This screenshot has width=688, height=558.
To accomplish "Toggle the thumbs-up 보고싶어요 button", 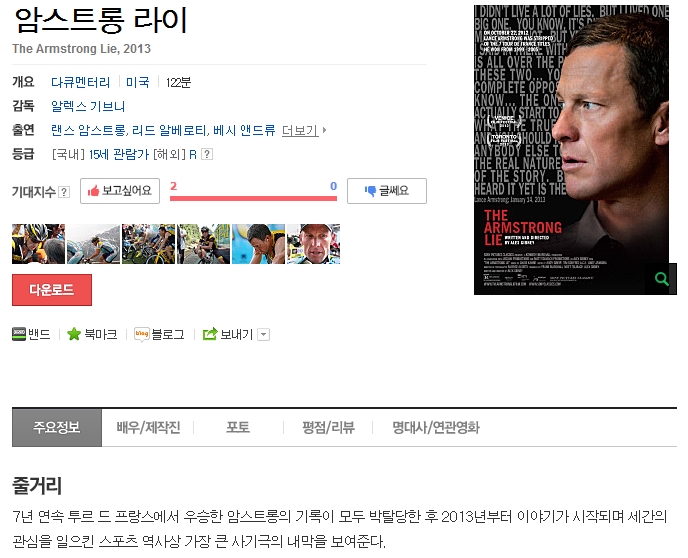I will 120,191.
